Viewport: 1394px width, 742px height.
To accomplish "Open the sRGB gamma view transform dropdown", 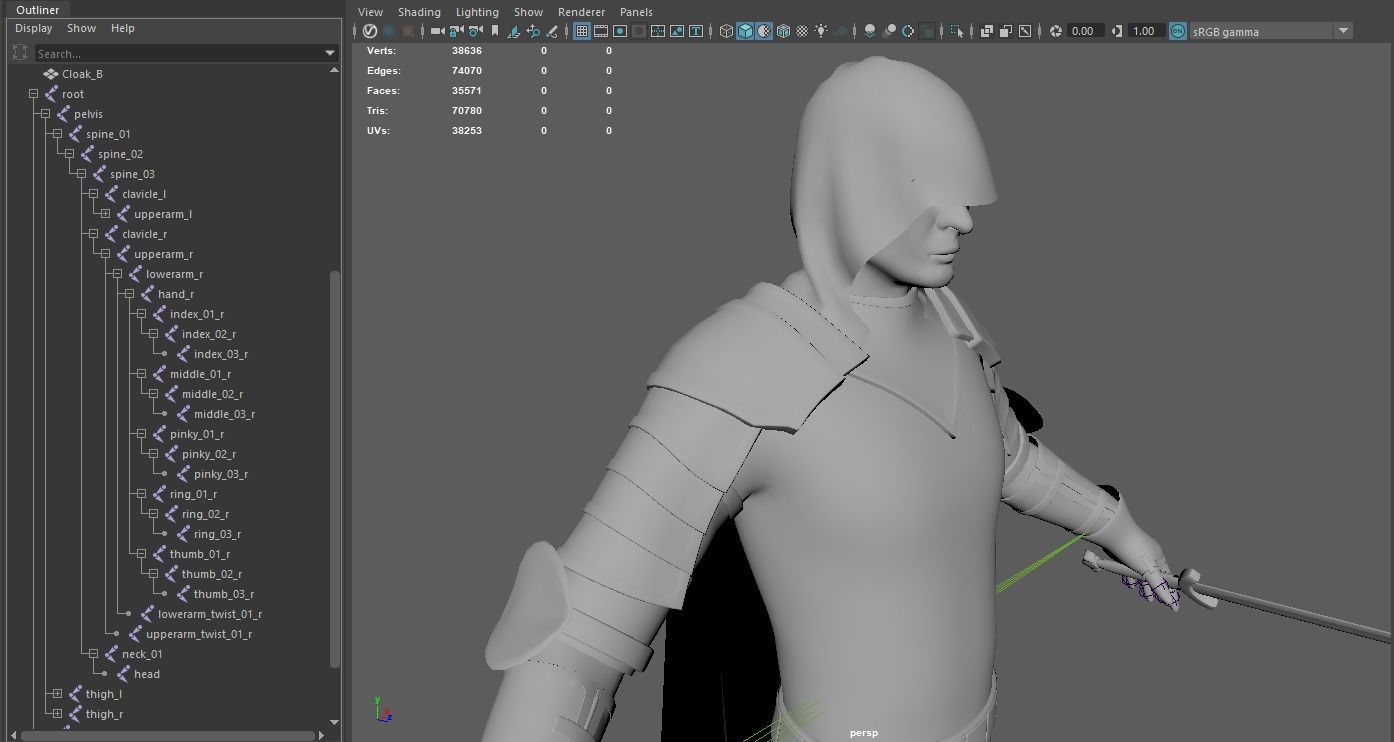I will (x=1343, y=31).
